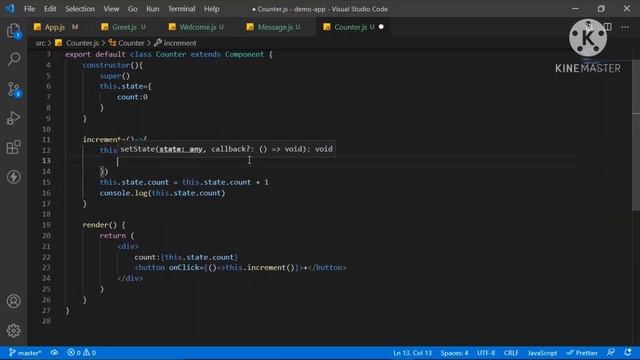Viewport: 640px width, 360px height.
Task: Click Ln 13, Col 13 status item
Action: [412, 353]
